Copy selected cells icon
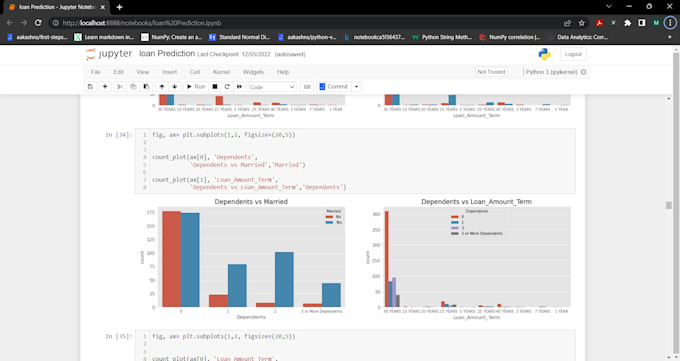680x361 pixels. point(133,87)
